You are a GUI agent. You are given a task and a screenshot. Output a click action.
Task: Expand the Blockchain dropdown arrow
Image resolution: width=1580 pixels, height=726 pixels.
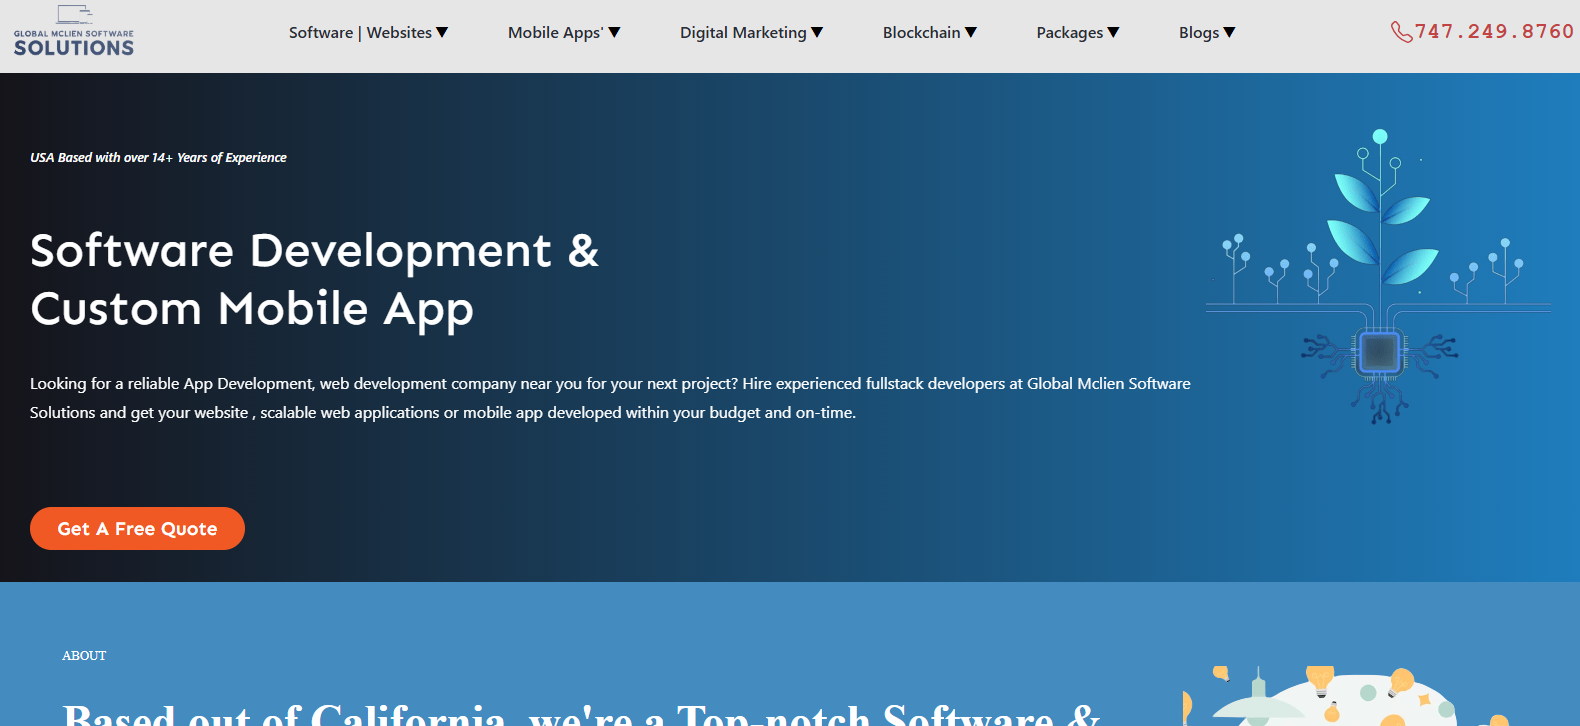[971, 33]
